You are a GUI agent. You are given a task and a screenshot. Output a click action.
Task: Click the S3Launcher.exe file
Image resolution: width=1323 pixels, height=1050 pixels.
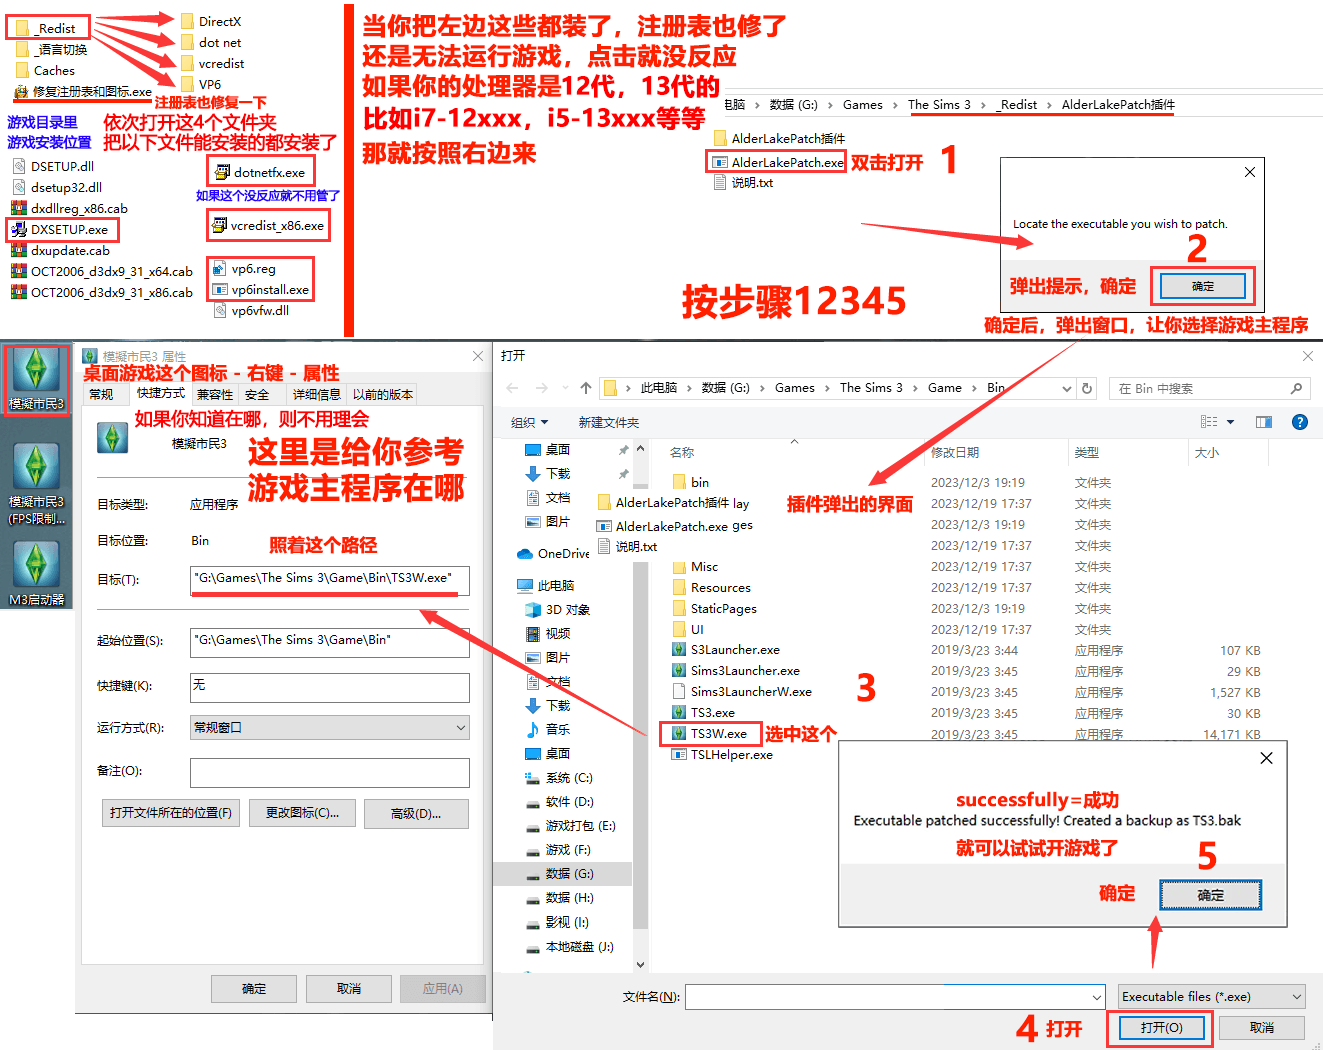pyautogui.click(x=734, y=650)
